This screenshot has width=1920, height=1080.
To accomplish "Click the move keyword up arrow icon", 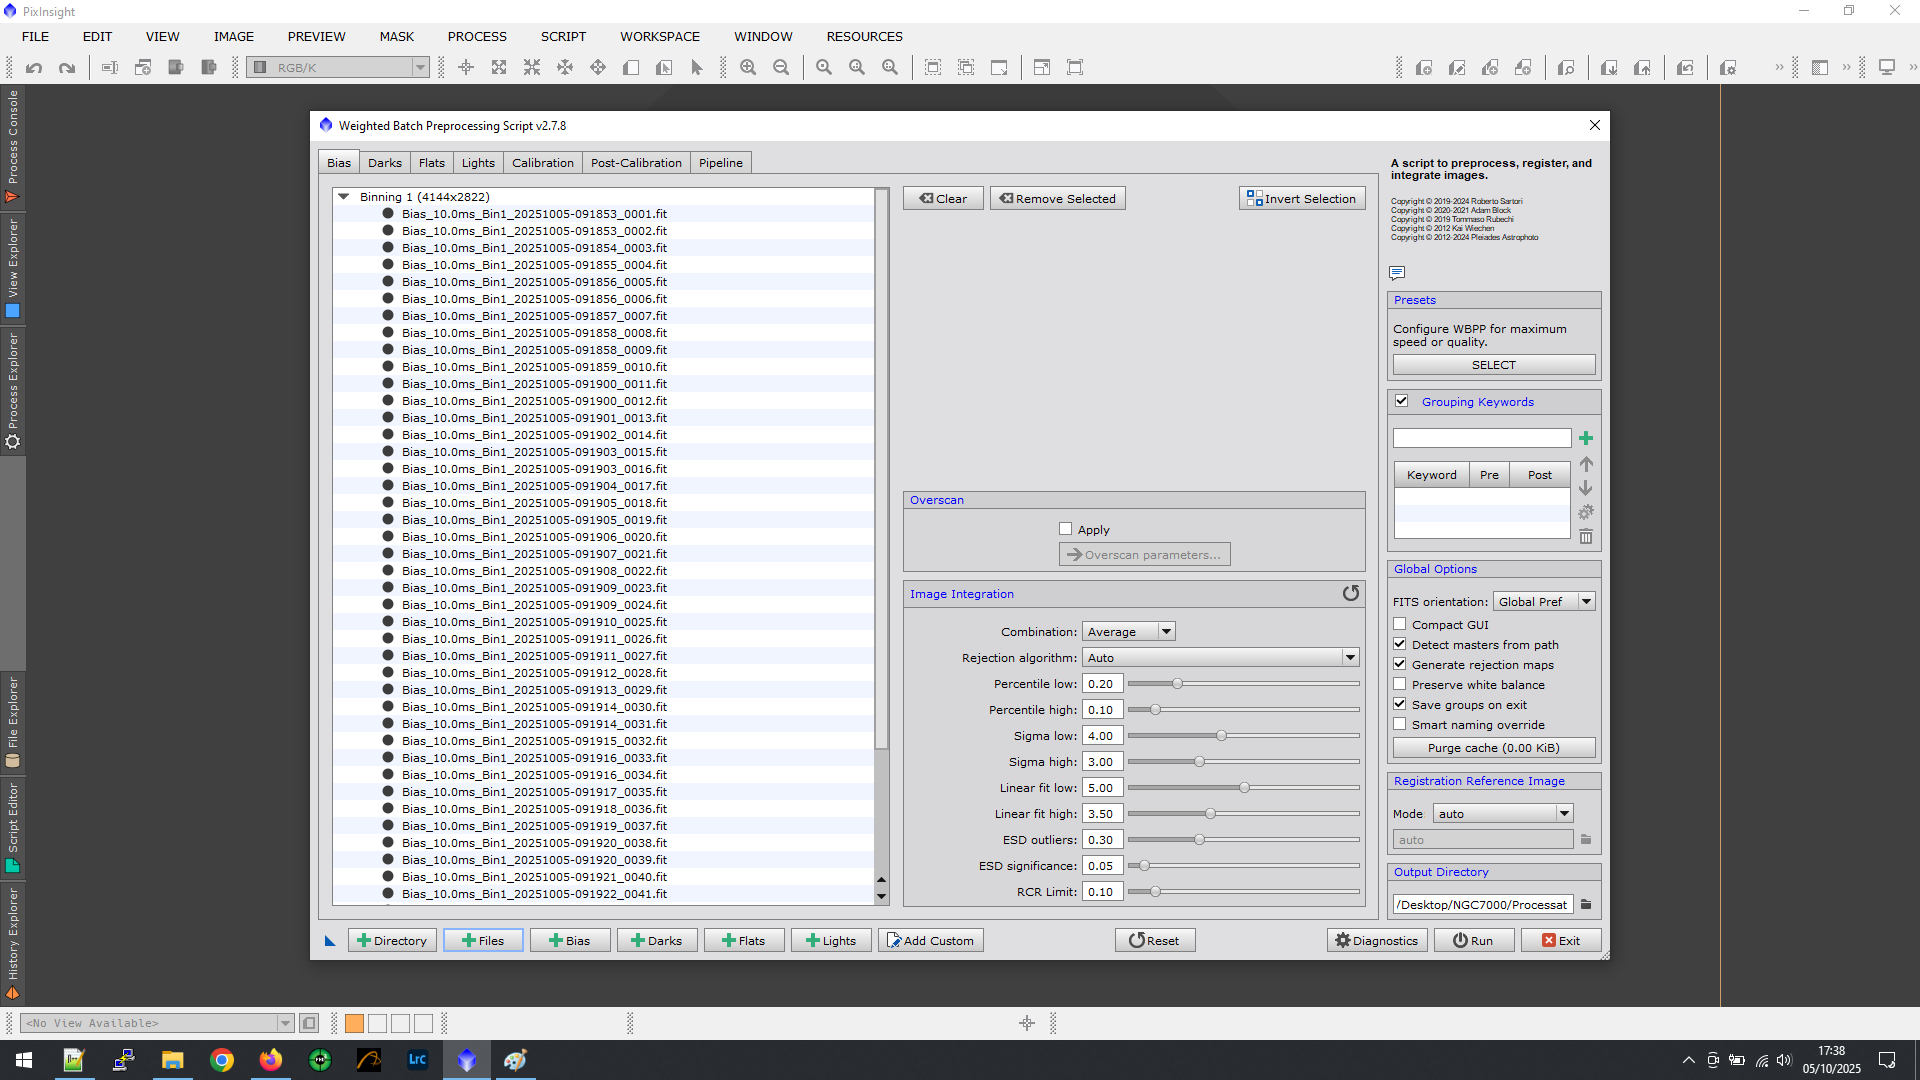I will click(1585, 464).
